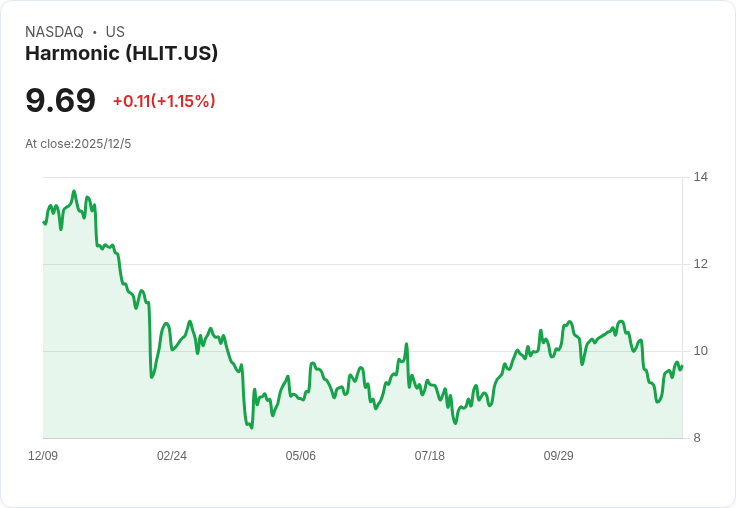This screenshot has width=736, height=508.
Task: Click the 10 y-axis label
Action: (x=700, y=351)
